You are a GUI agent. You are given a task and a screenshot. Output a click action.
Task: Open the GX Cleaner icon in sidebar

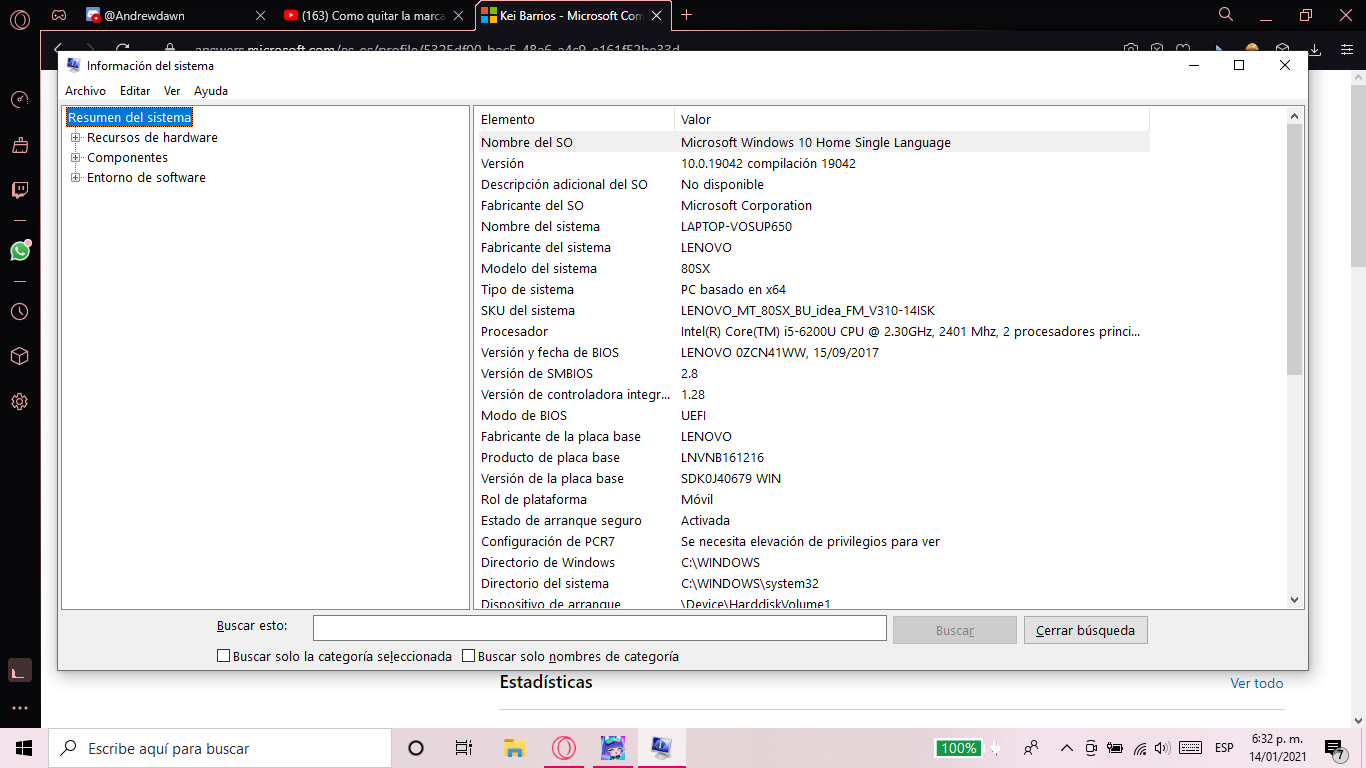coord(19,145)
